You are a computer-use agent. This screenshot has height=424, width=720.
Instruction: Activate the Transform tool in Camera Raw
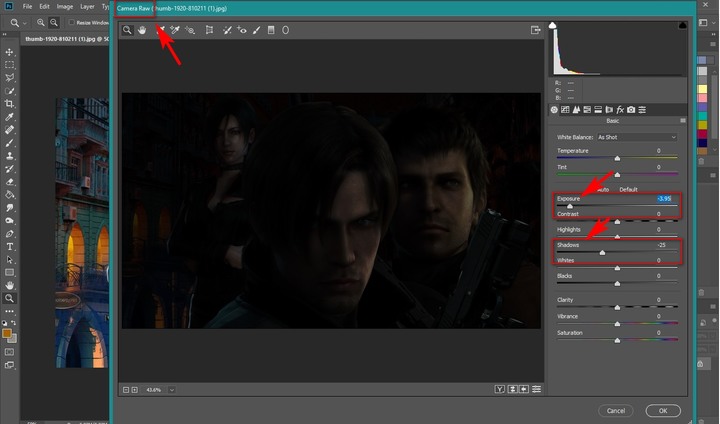[x=209, y=30]
